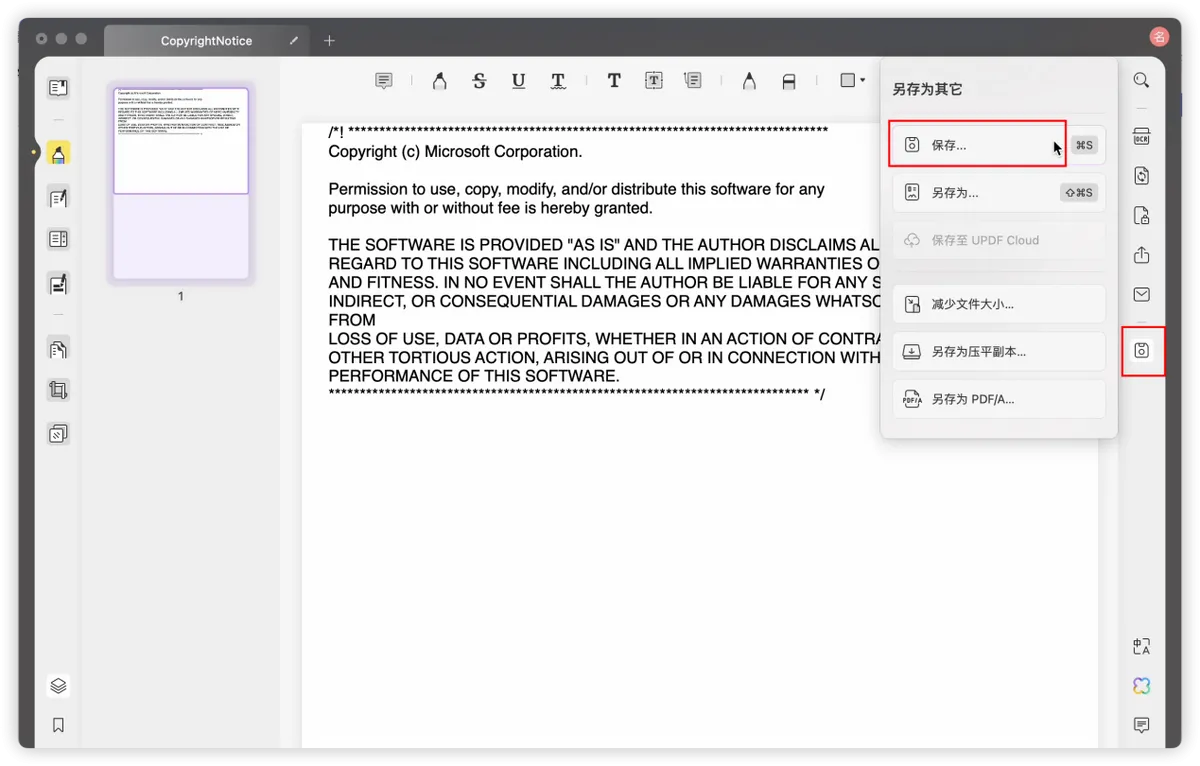Select 保存至 UPDF Cloud option
This screenshot has height=766, width=1200.
coord(998,240)
